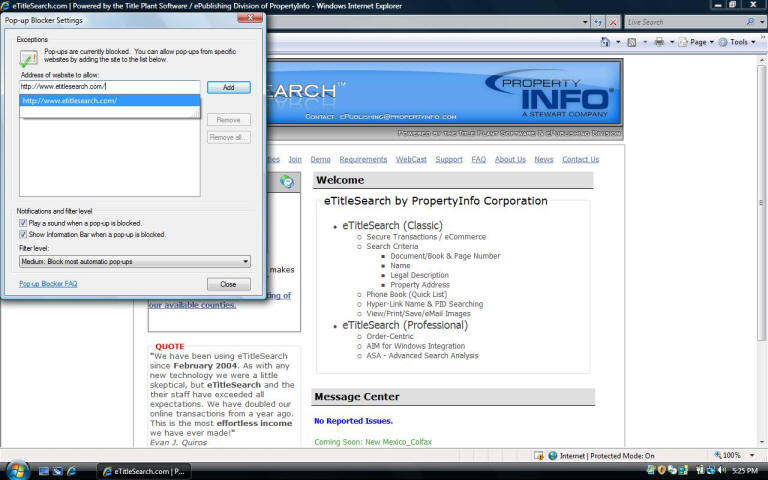Expand the zoom level dropdown arrow
The image size is (768, 480).
[x=752, y=455]
